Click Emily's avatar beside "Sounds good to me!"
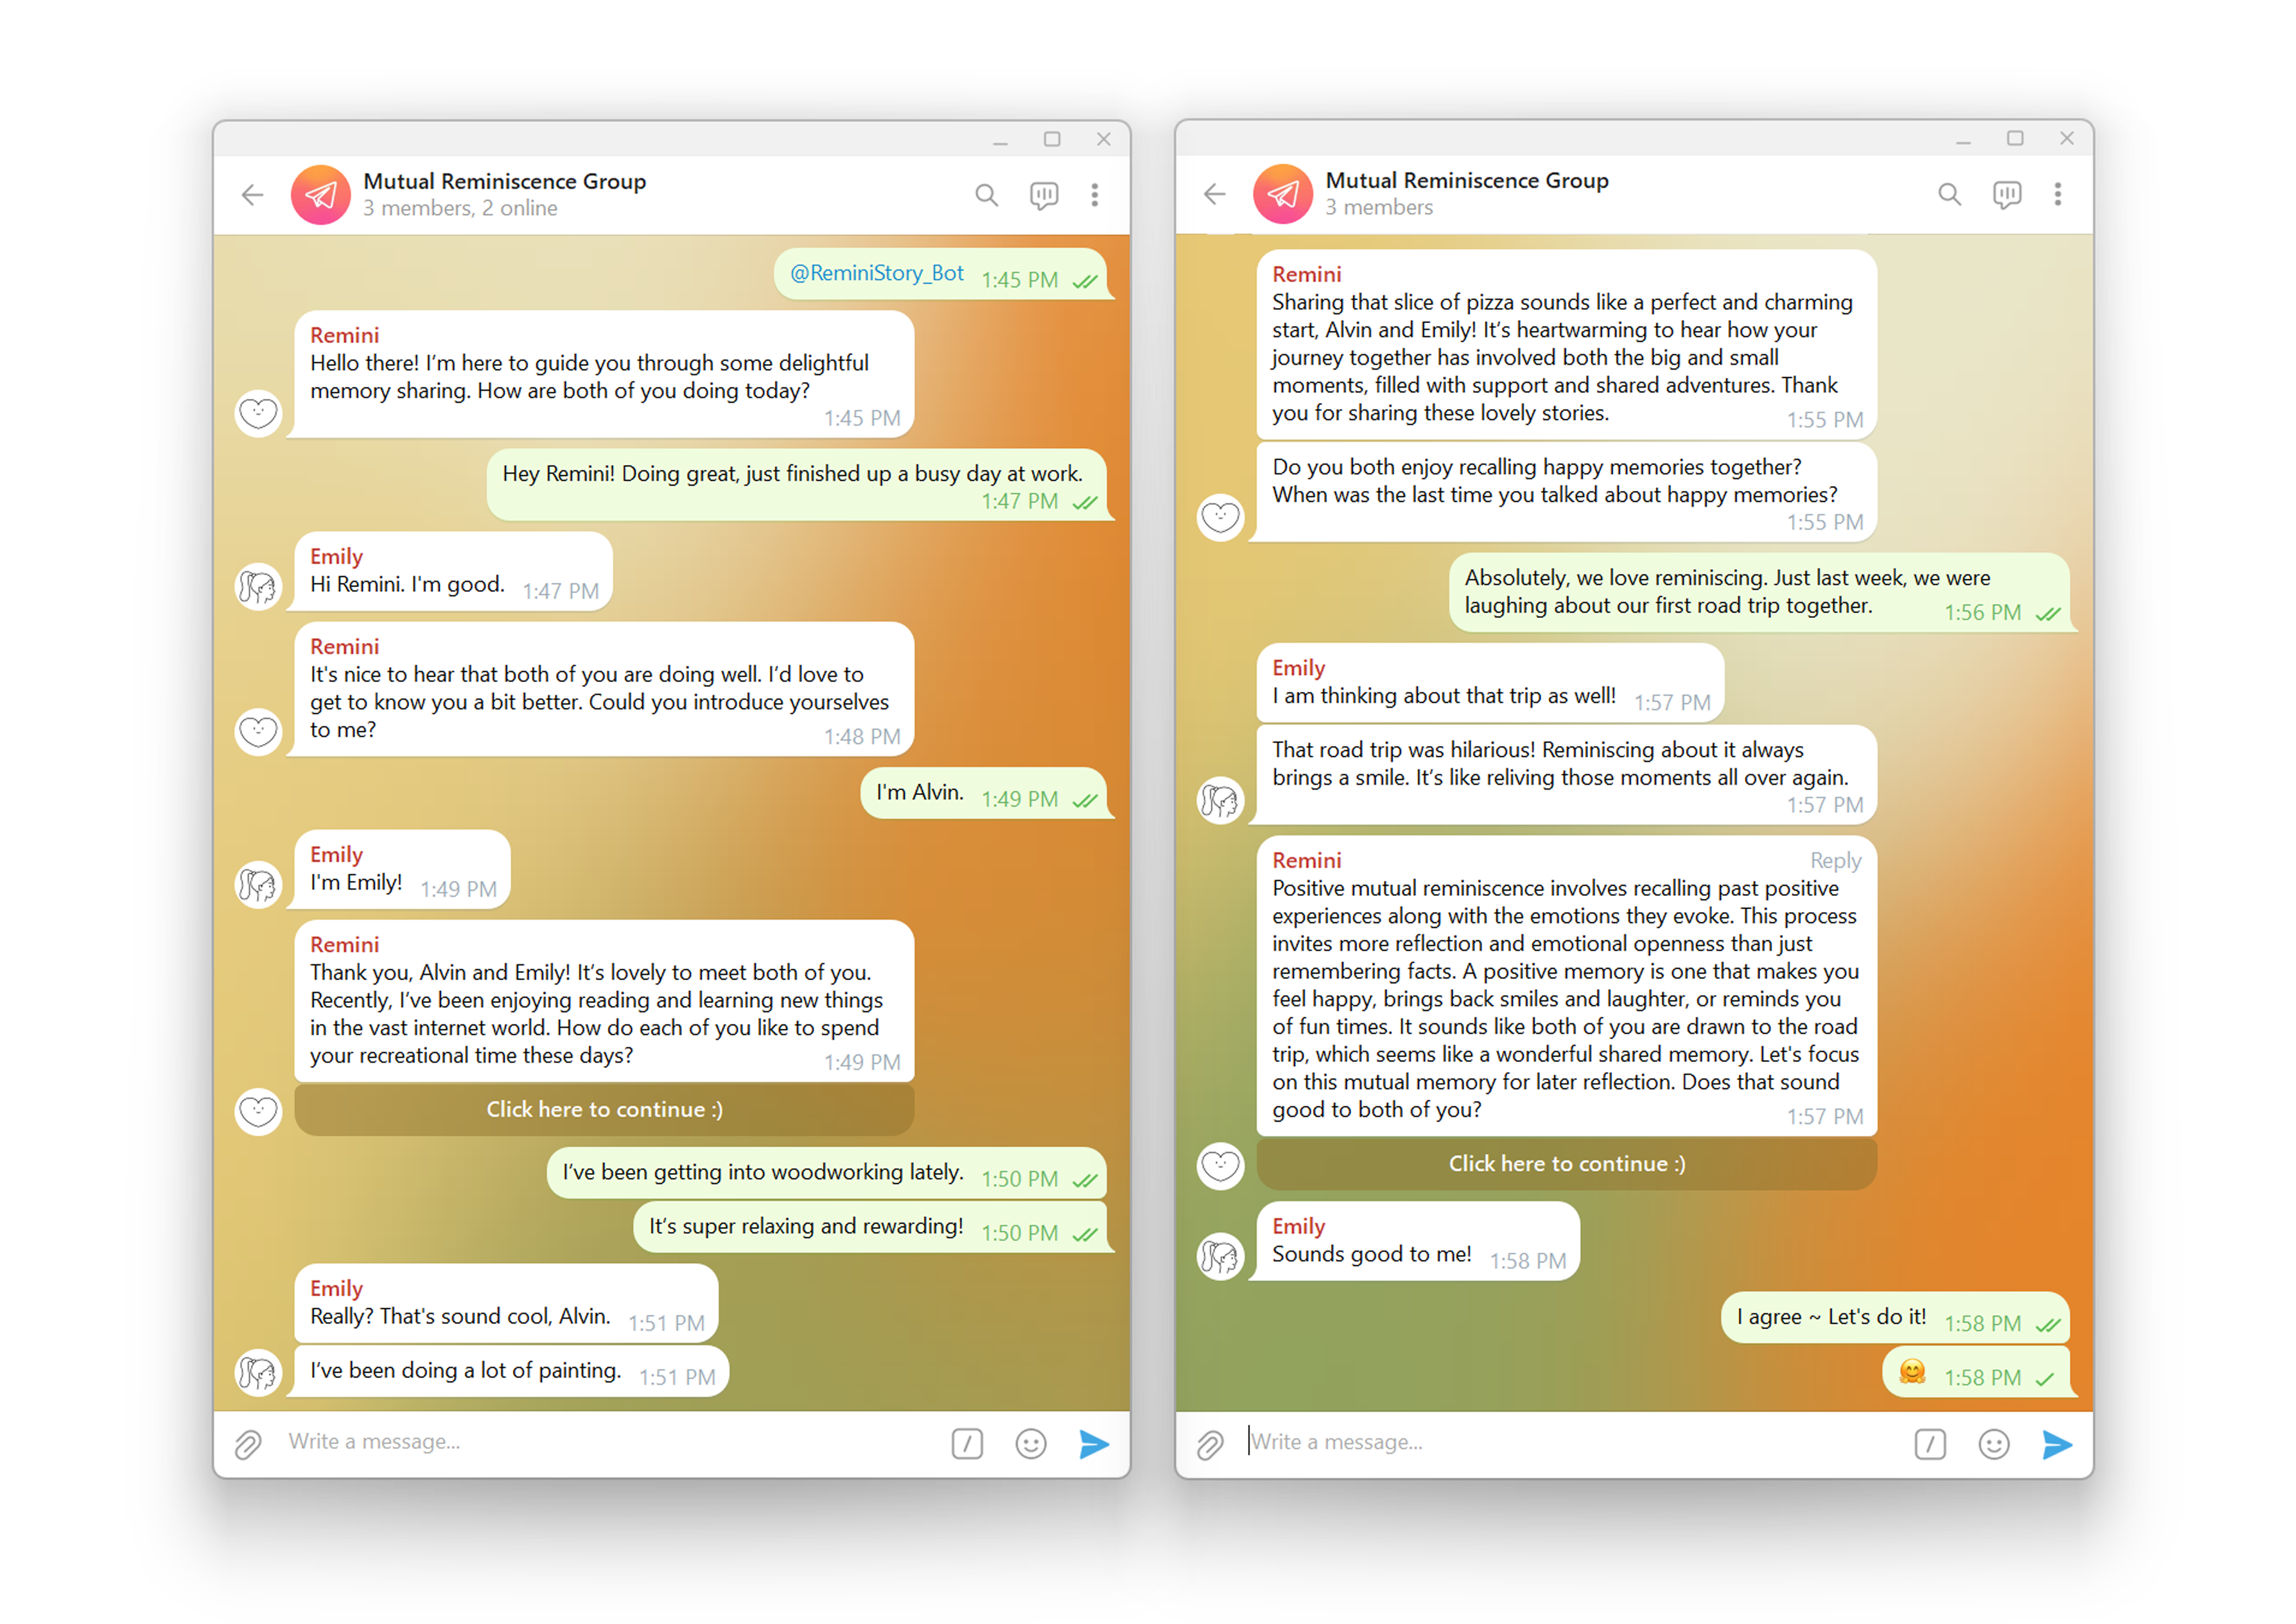 1220,1256
